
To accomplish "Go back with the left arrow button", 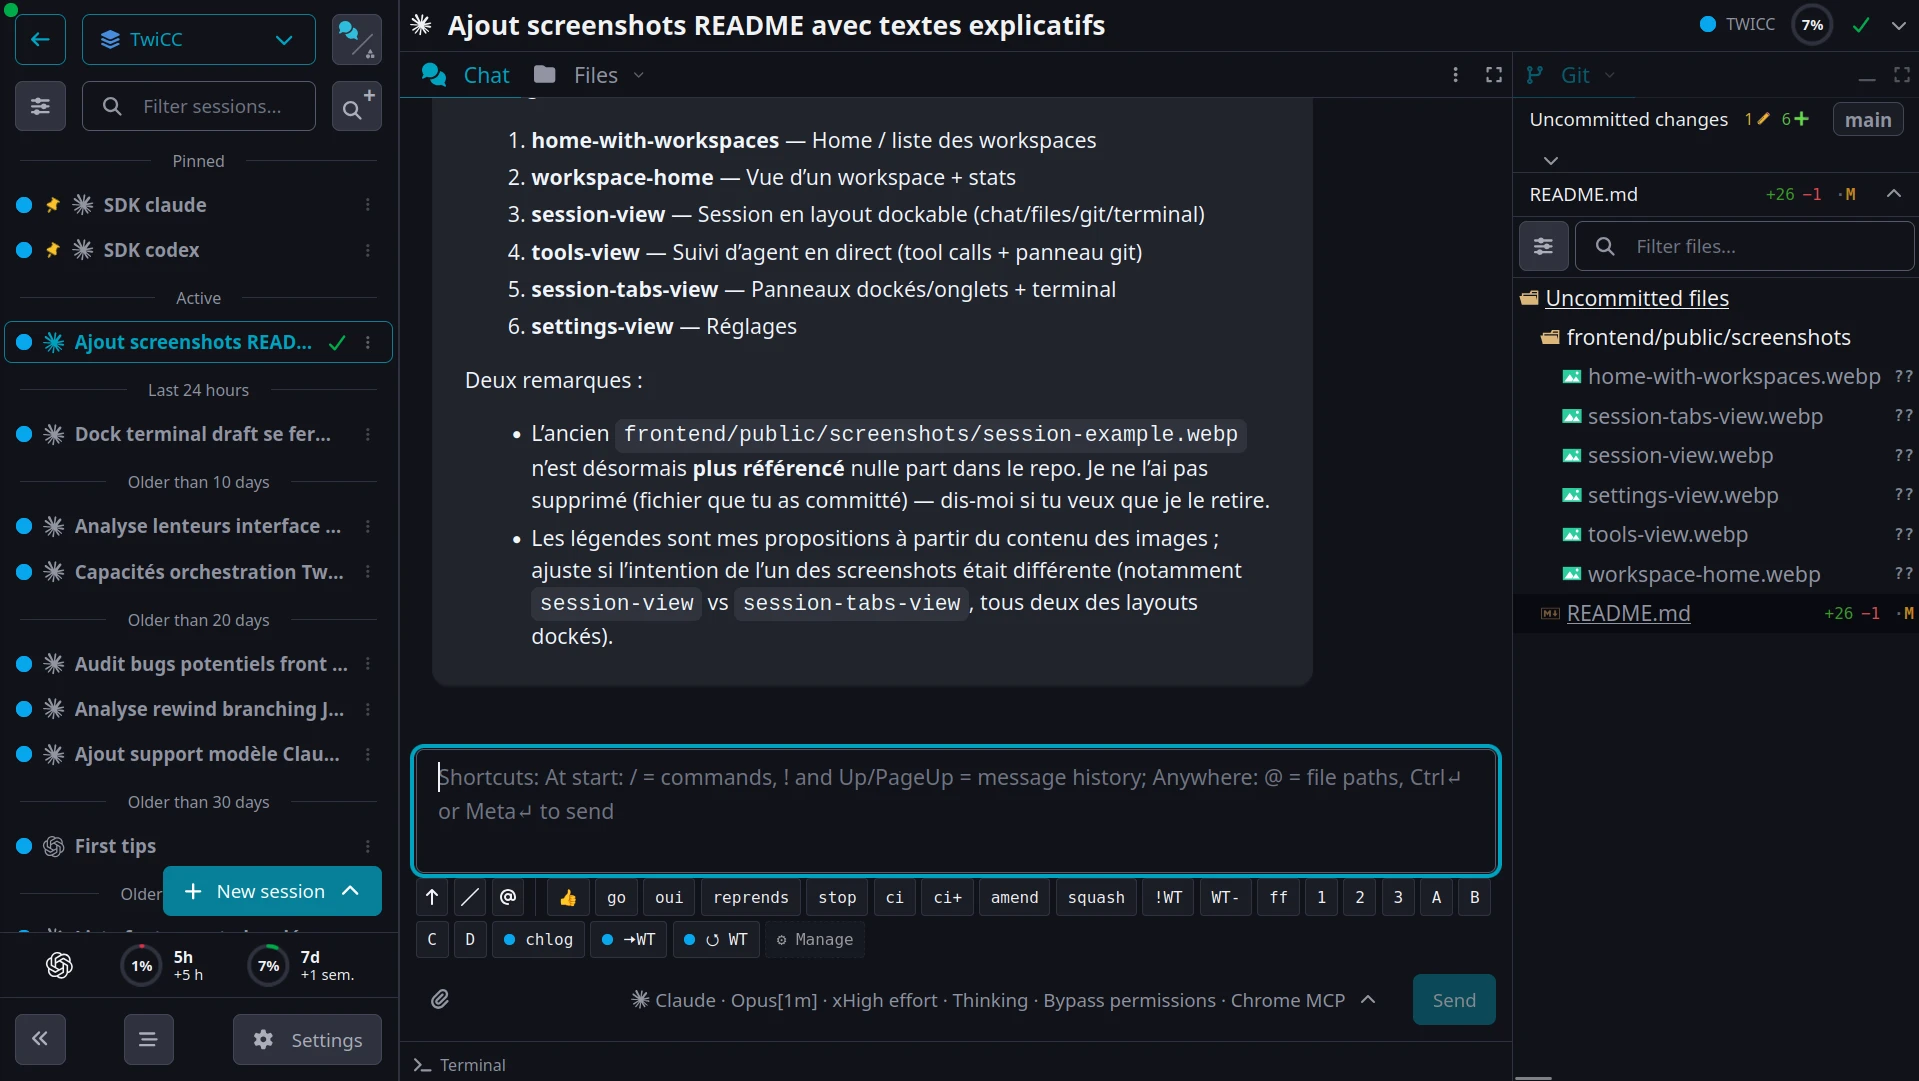I will [40, 40].
